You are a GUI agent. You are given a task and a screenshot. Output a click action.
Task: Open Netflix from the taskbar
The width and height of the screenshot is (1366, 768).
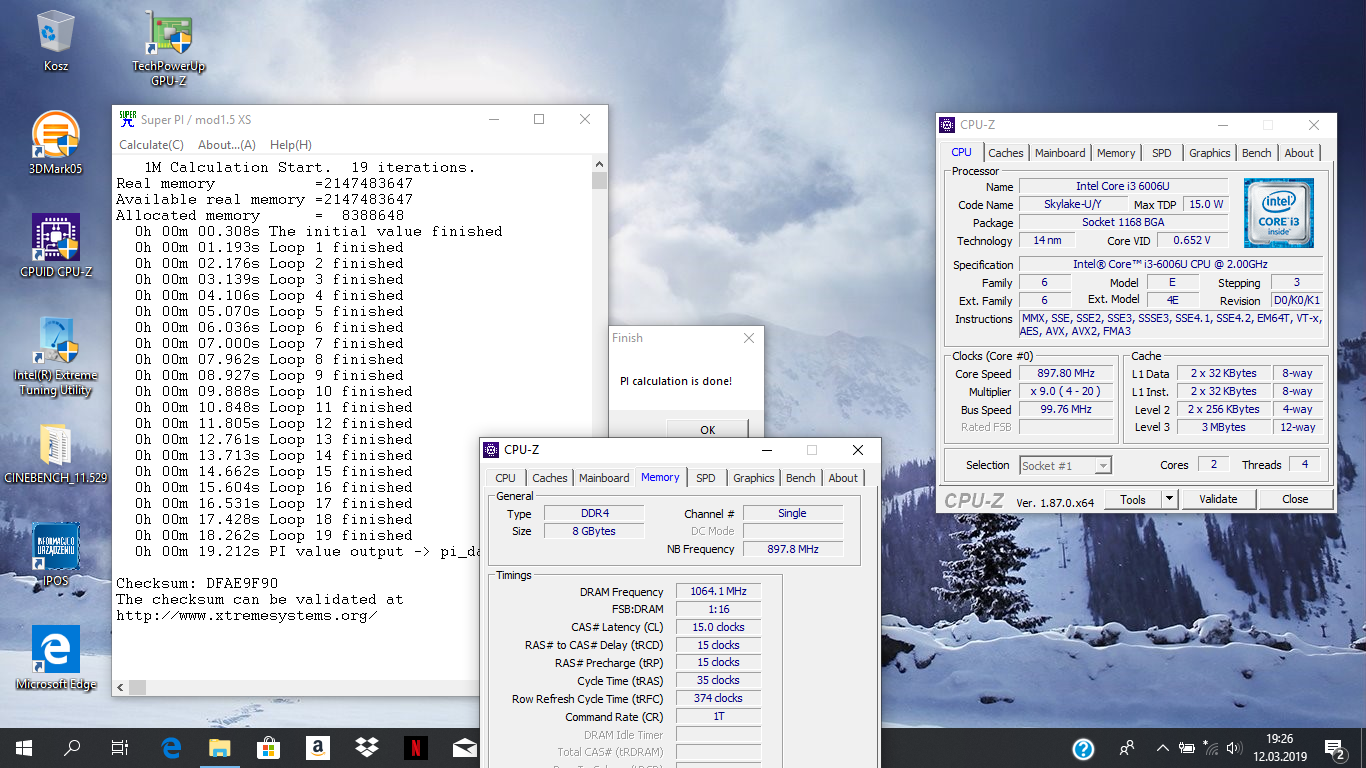(x=416, y=747)
